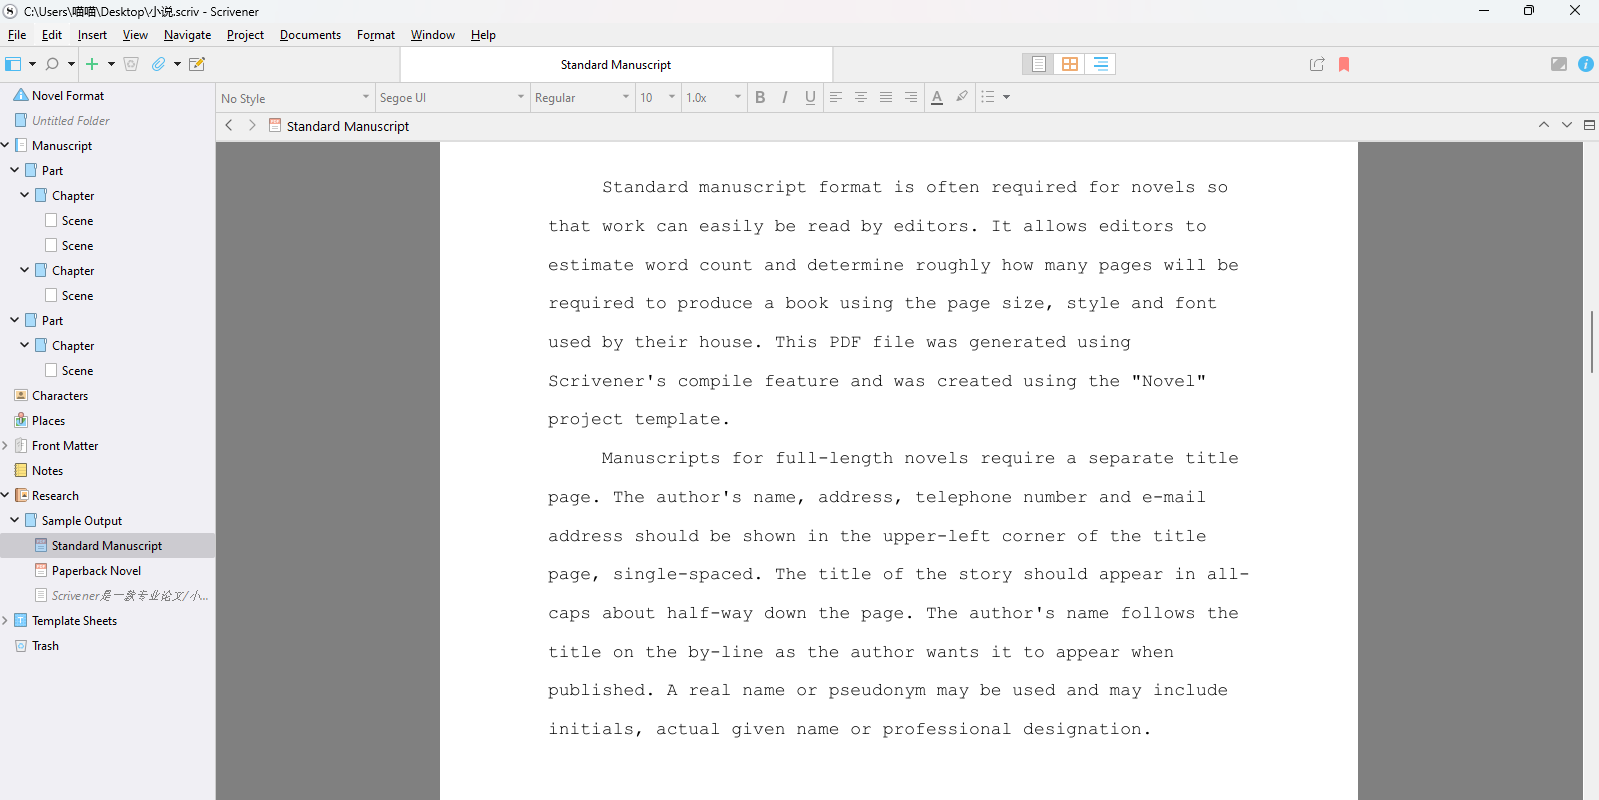Screen dimensions: 1599x800
Task: Click the Compose mode icon in toolbar
Action: pyautogui.click(x=1558, y=64)
